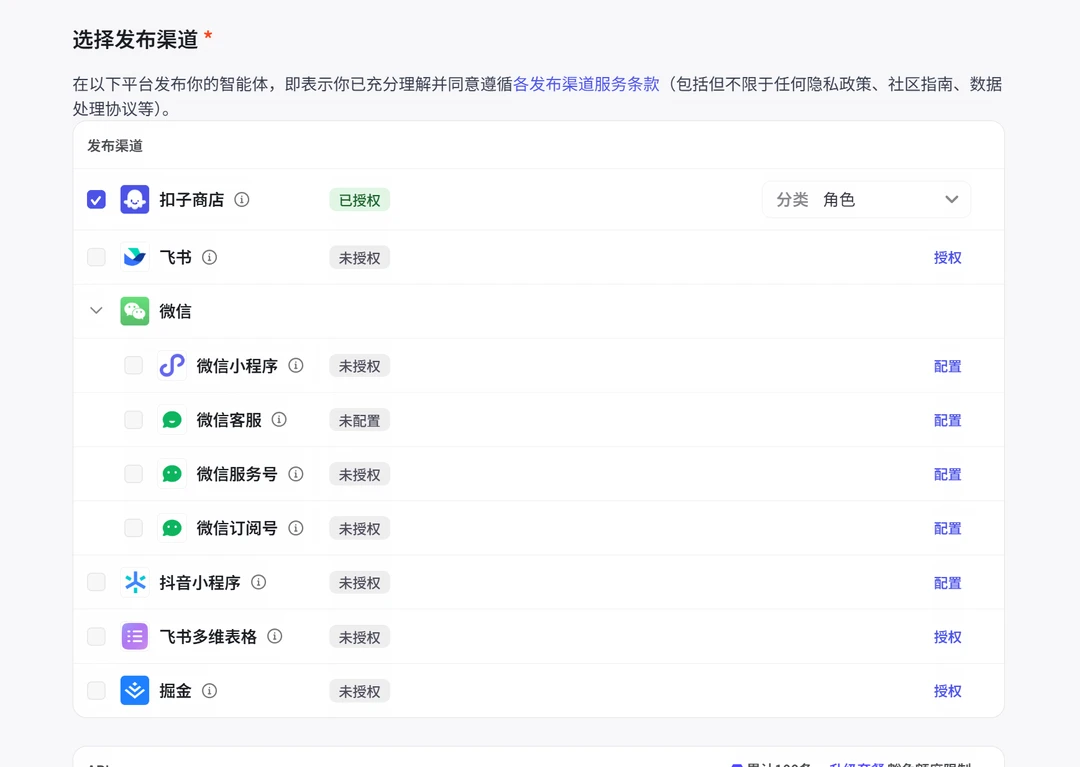
Task: Click the 飞书多维表格 purple icon
Action: point(134,636)
